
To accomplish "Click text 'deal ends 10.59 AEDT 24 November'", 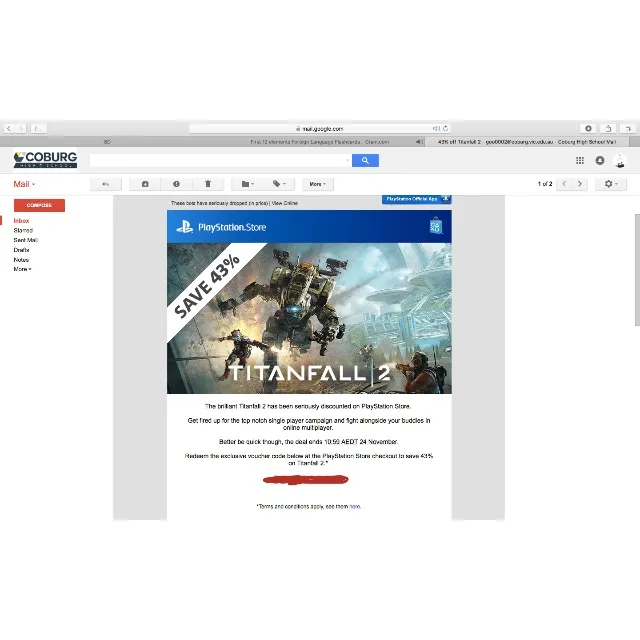I will pos(346,442).
